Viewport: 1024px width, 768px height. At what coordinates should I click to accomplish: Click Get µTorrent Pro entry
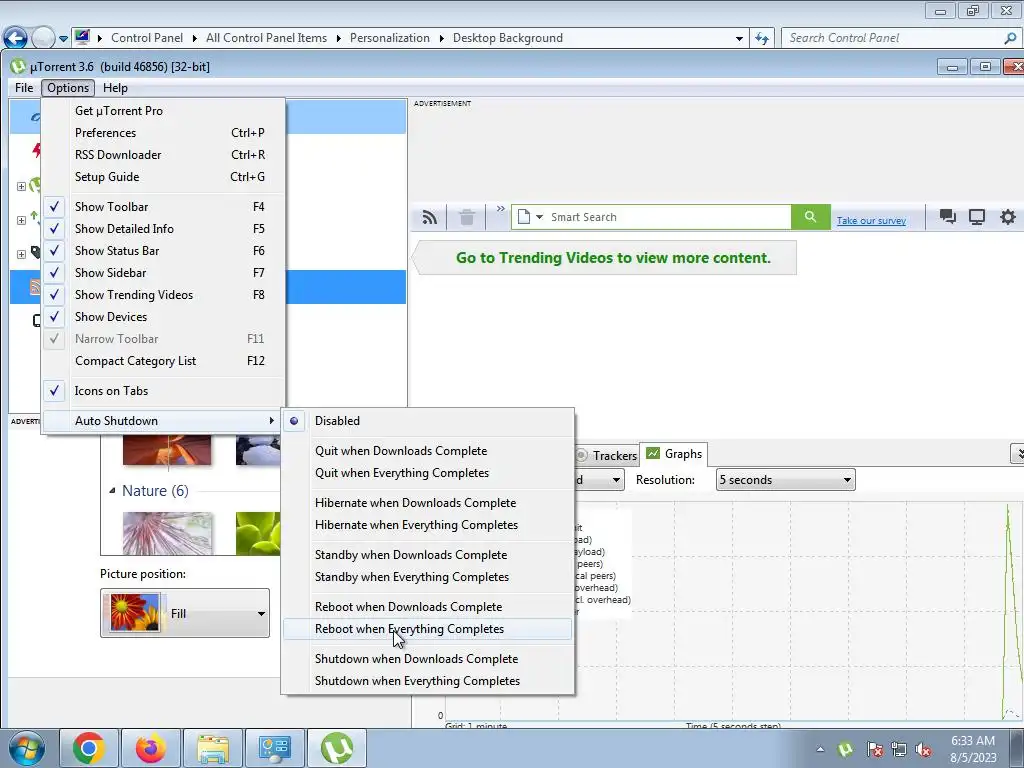(x=164, y=111)
